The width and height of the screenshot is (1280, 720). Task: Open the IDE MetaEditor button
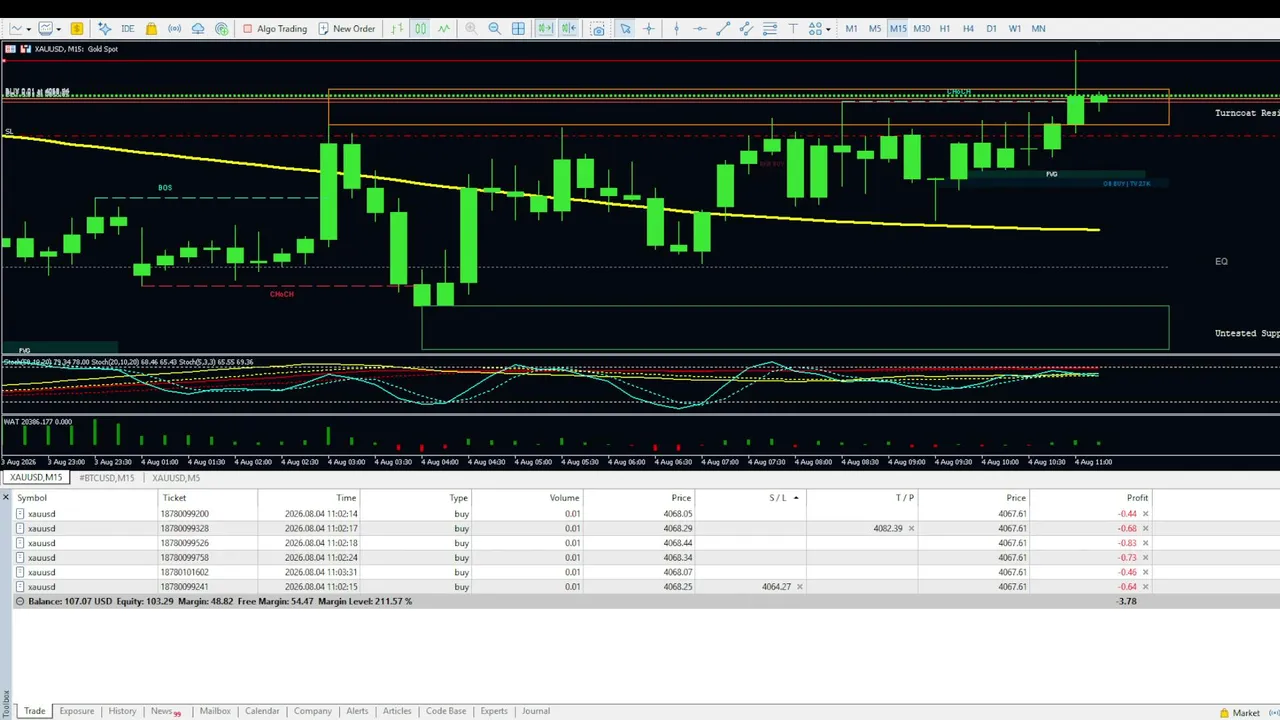tap(127, 28)
